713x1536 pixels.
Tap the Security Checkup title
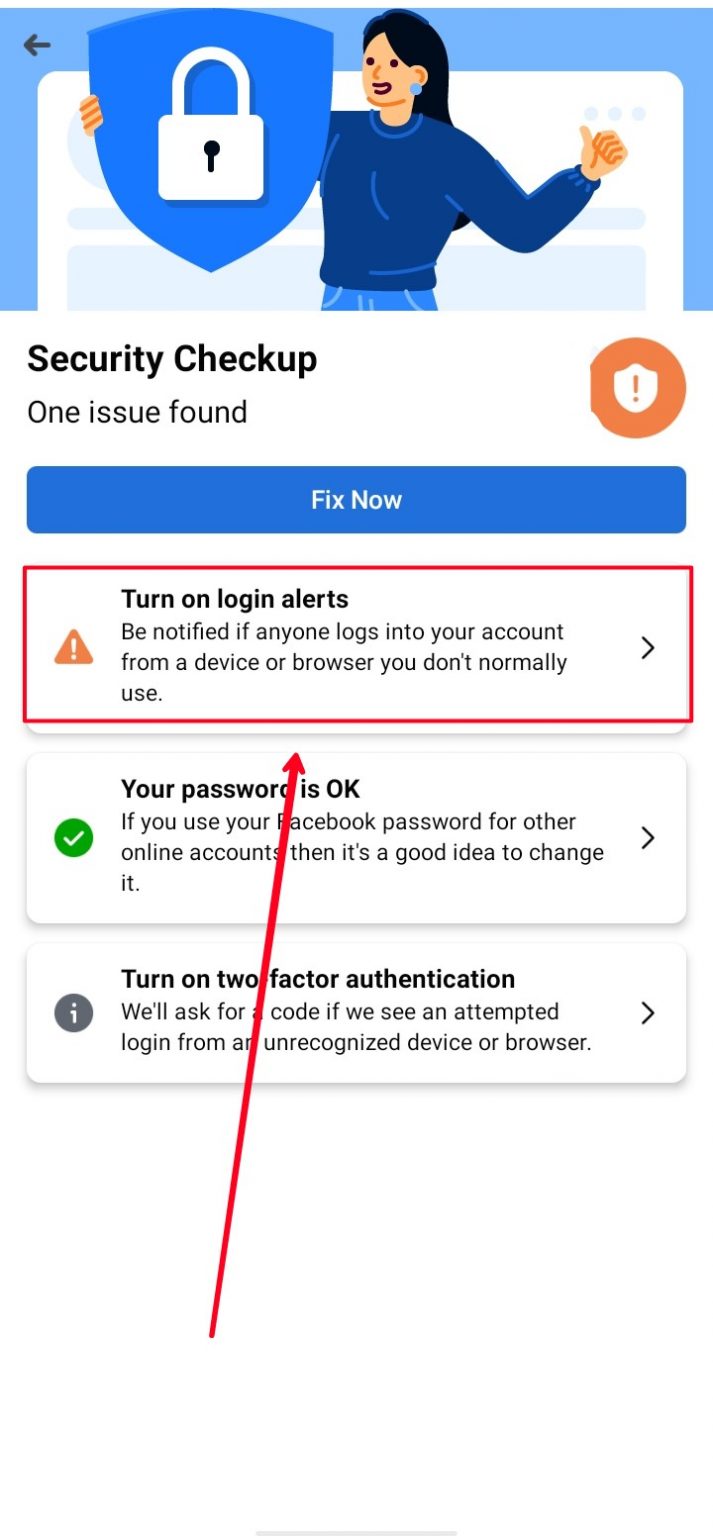tap(172, 358)
